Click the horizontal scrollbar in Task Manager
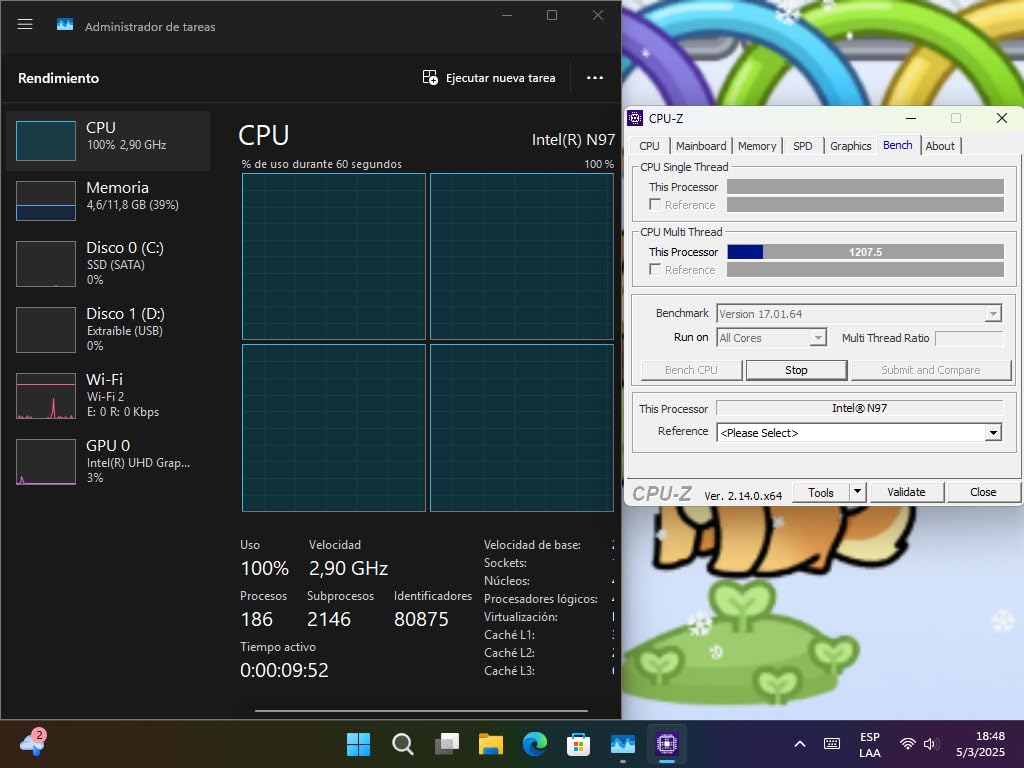Image resolution: width=1024 pixels, height=768 pixels. coord(421,711)
